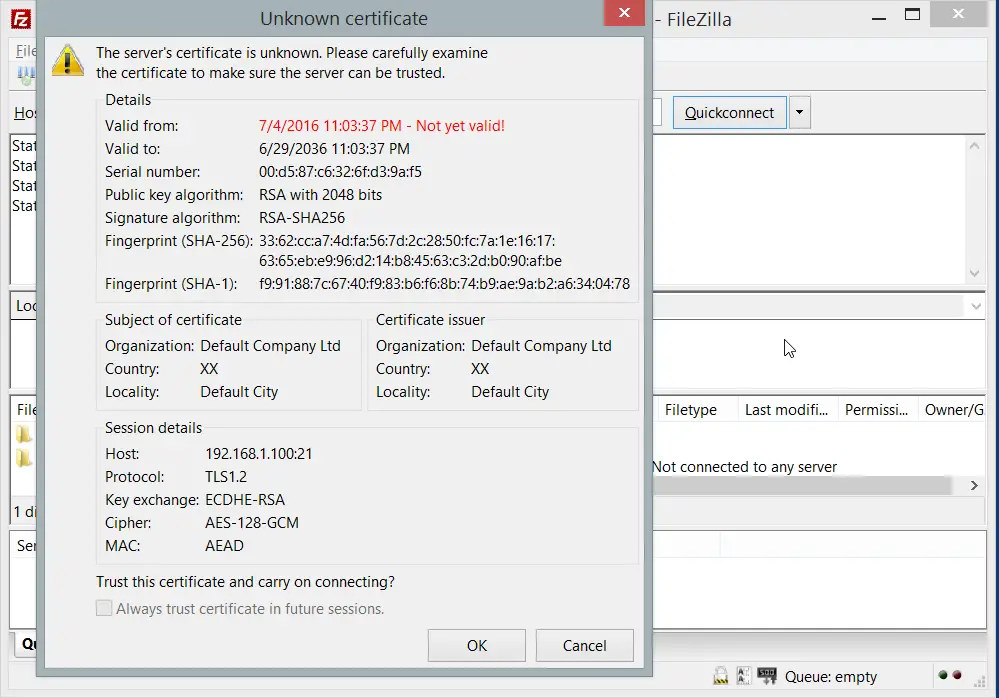Viewport: 999px width, 698px height.
Task: Click the issuer locality Default City
Action: (x=510, y=392)
